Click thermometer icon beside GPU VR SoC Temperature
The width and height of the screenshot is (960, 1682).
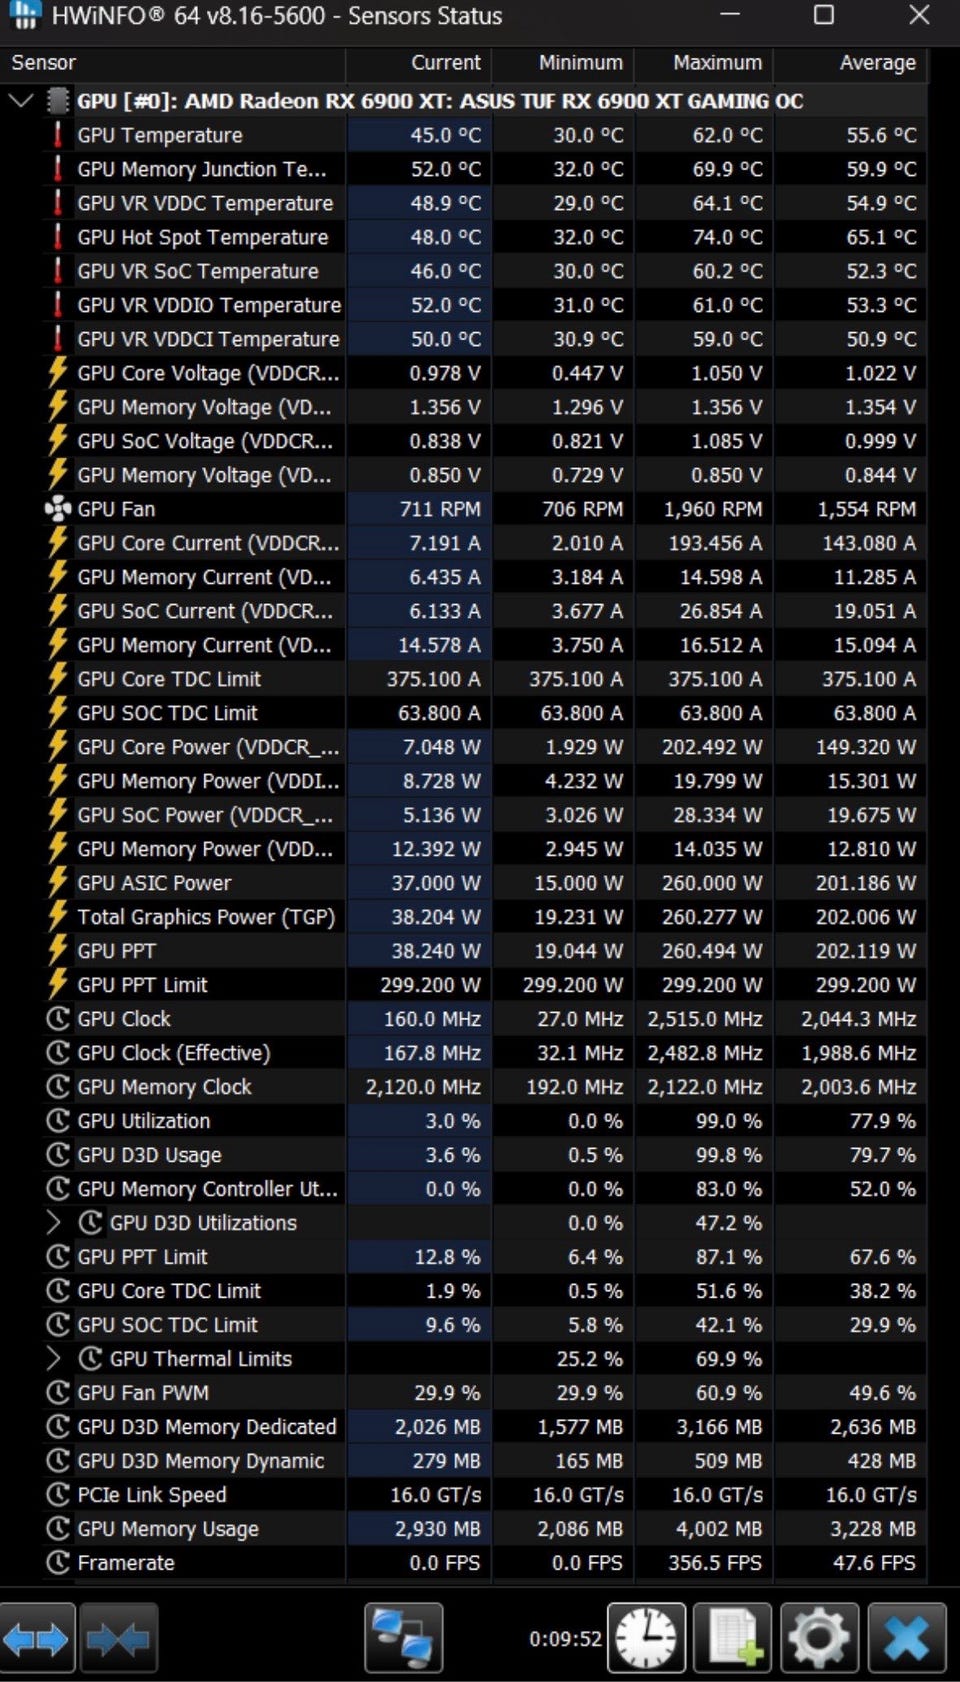(58, 271)
